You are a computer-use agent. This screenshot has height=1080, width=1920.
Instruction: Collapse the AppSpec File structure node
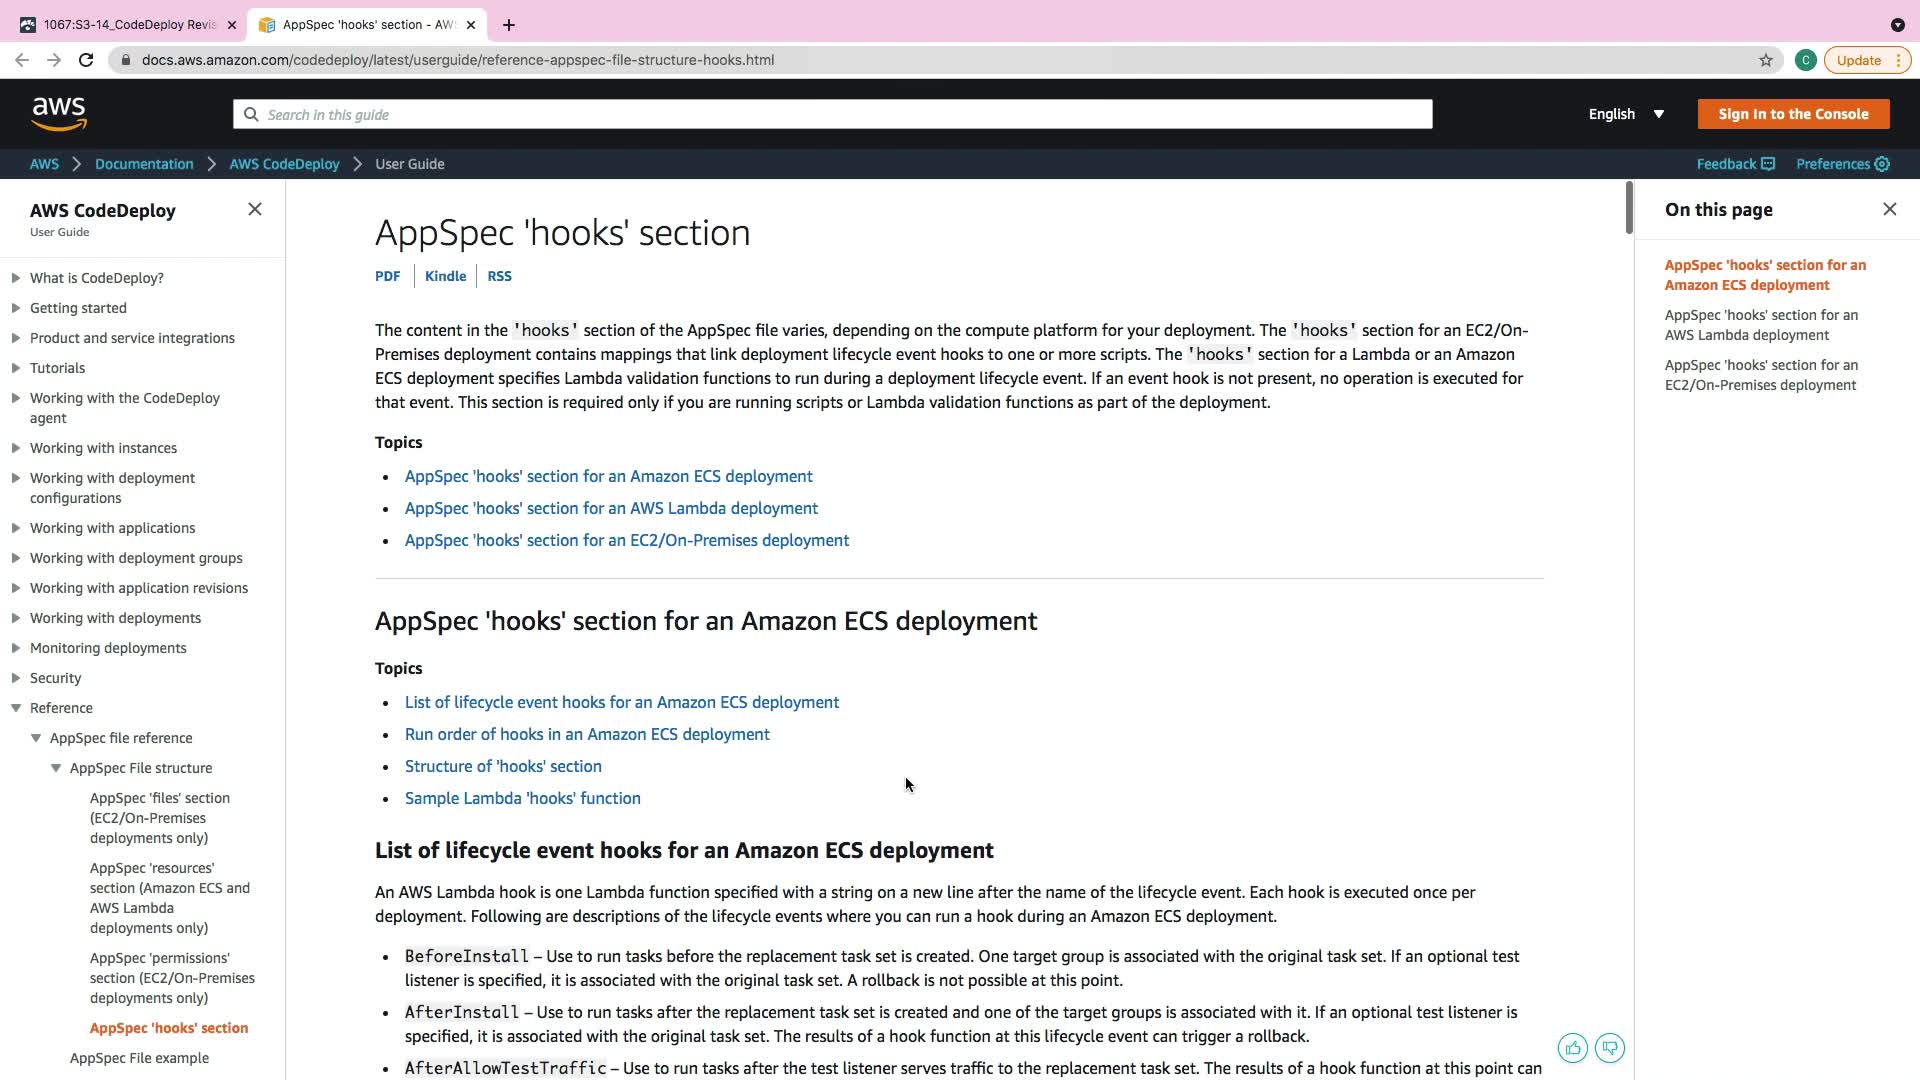pyautogui.click(x=56, y=768)
